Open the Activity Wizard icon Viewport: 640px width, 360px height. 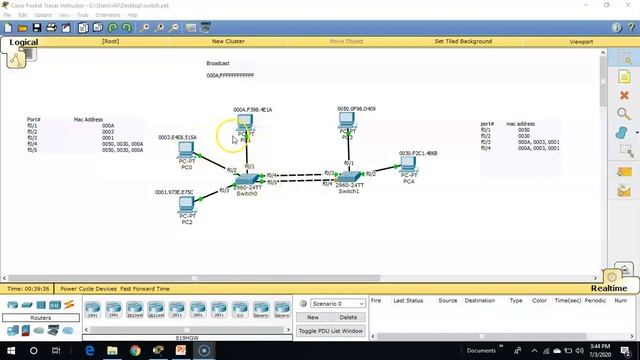(x=66, y=28)
